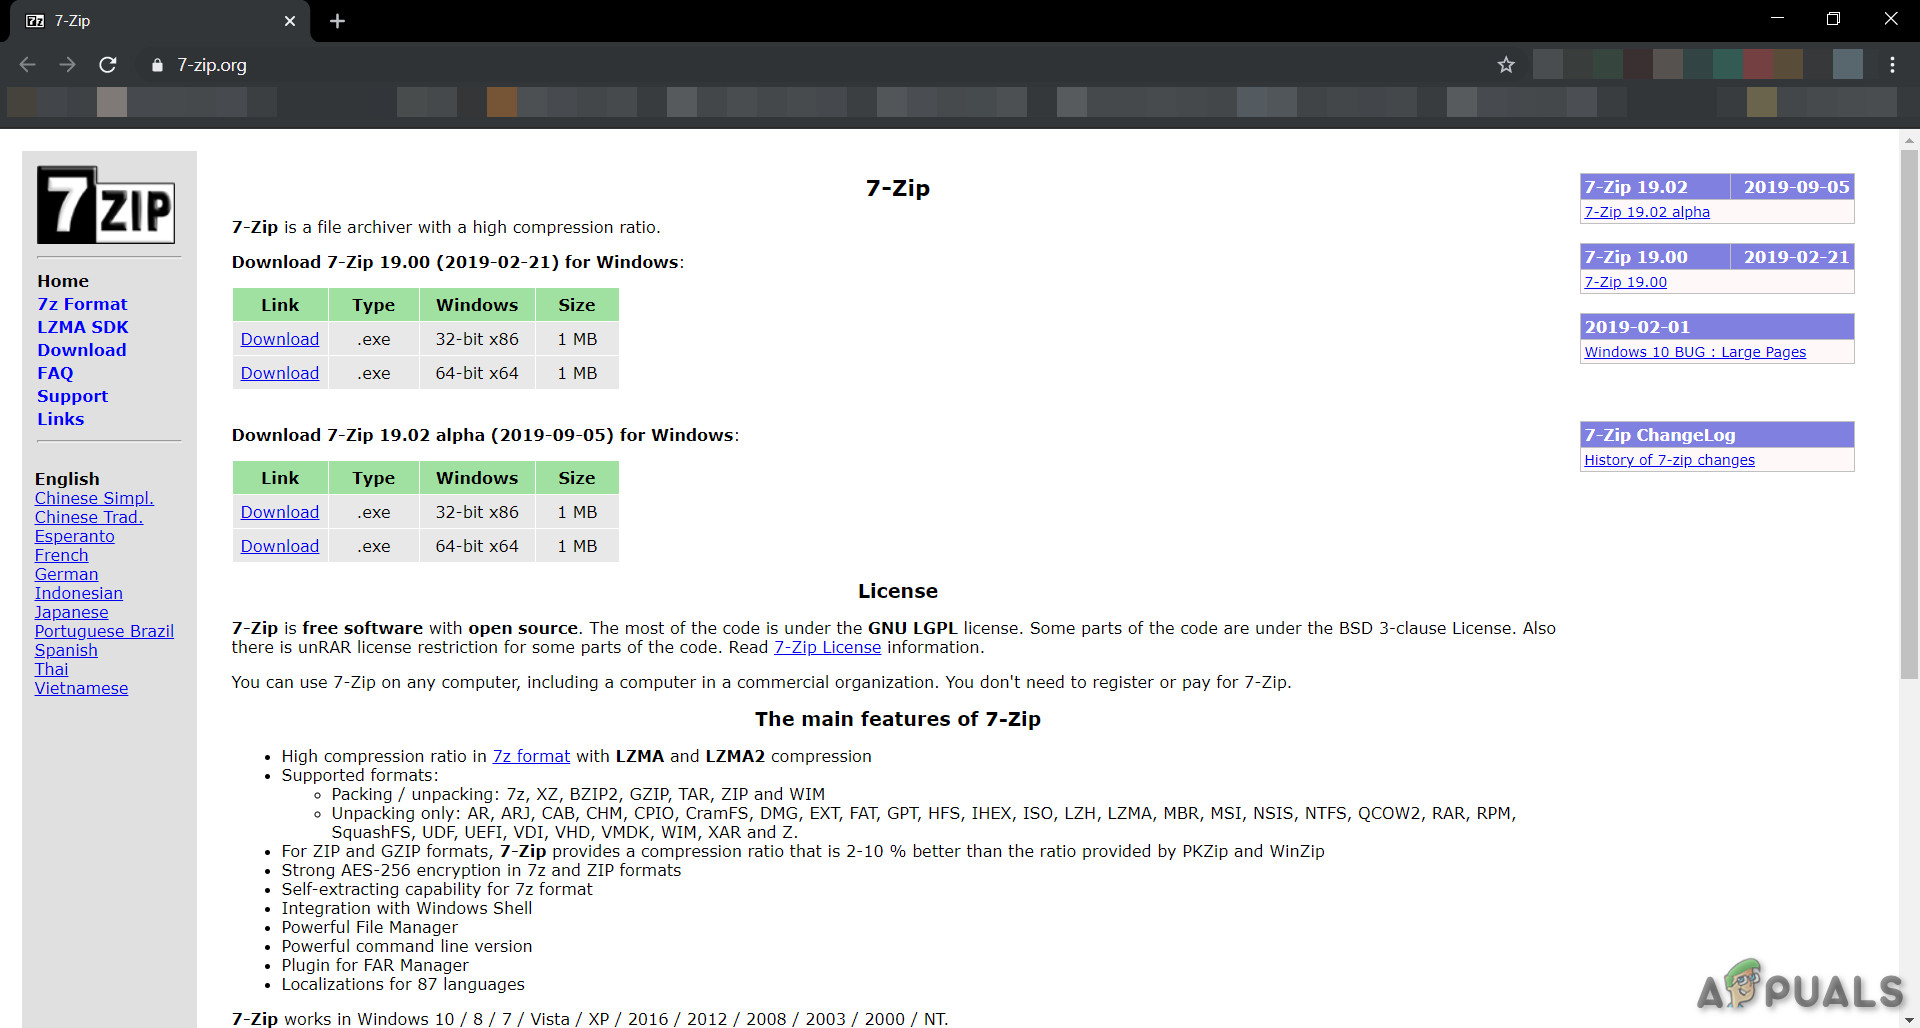
Task: Reload the 7-zip.org page
Action: click(108, 65)
